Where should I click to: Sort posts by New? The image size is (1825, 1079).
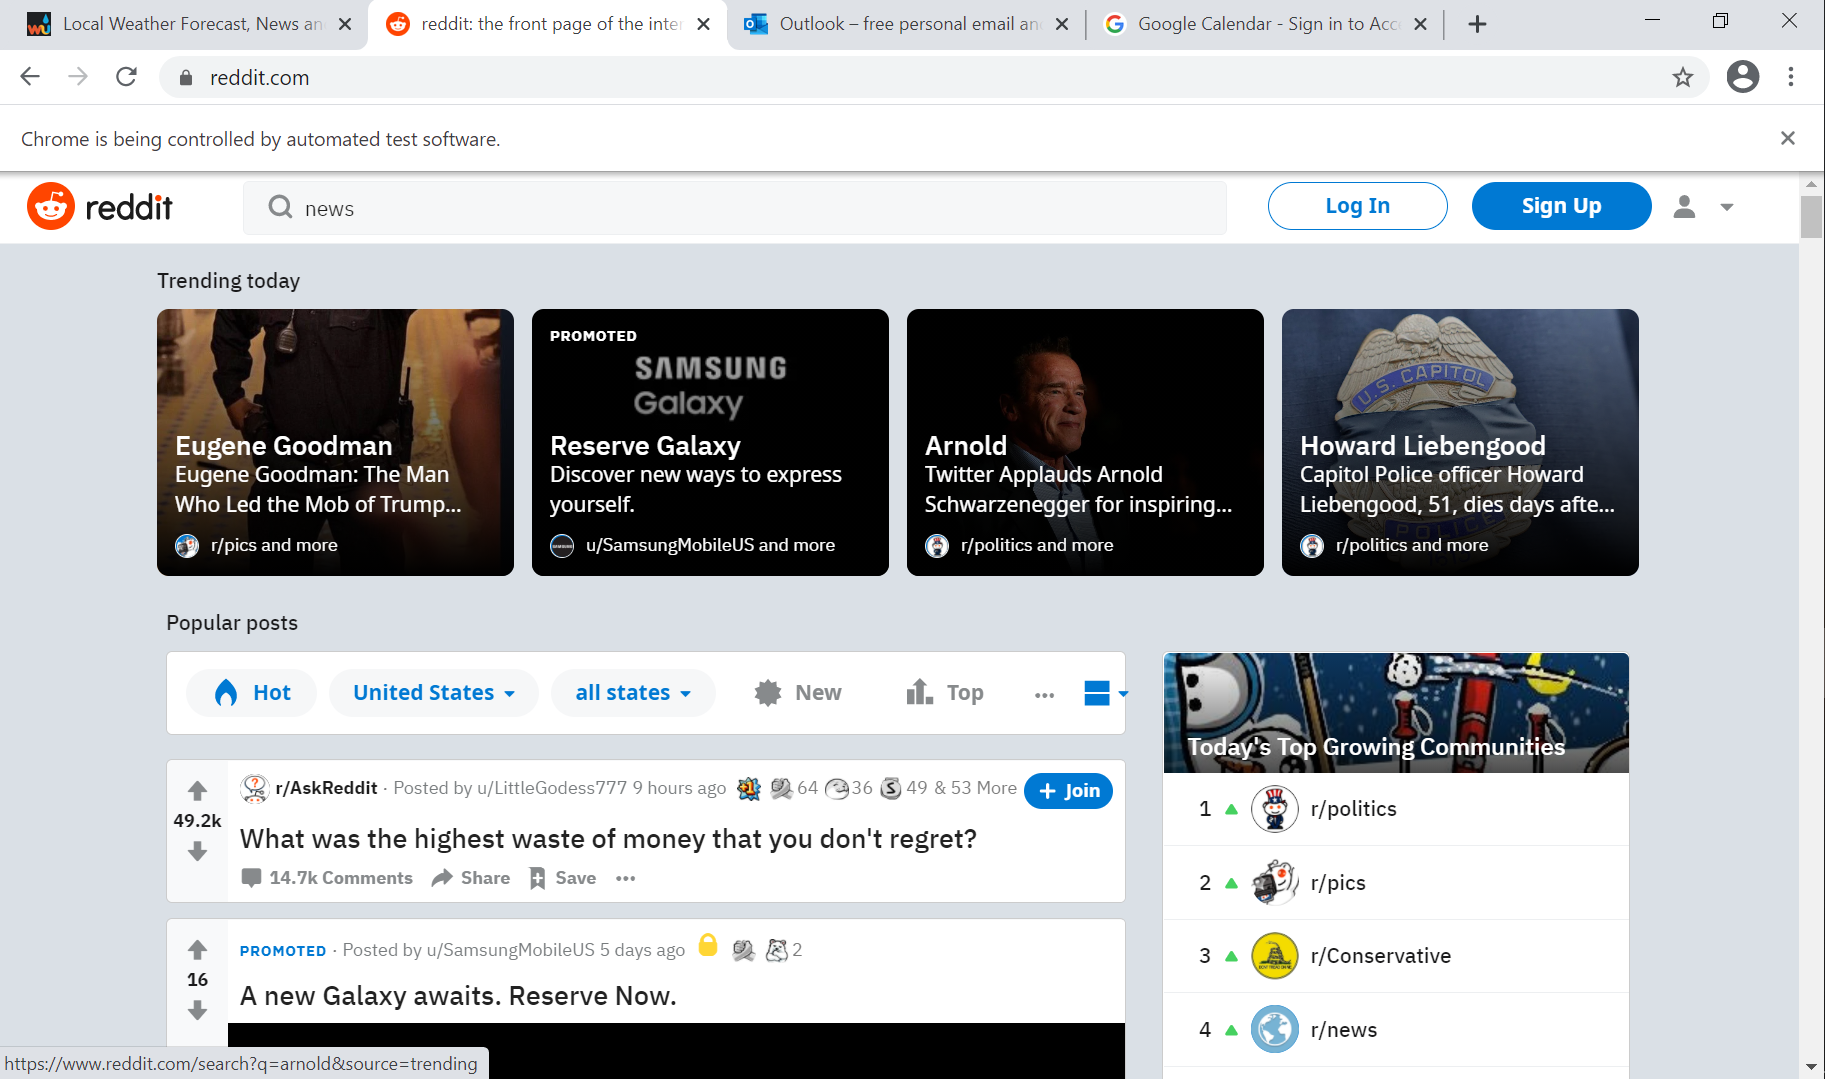(798, 693)
